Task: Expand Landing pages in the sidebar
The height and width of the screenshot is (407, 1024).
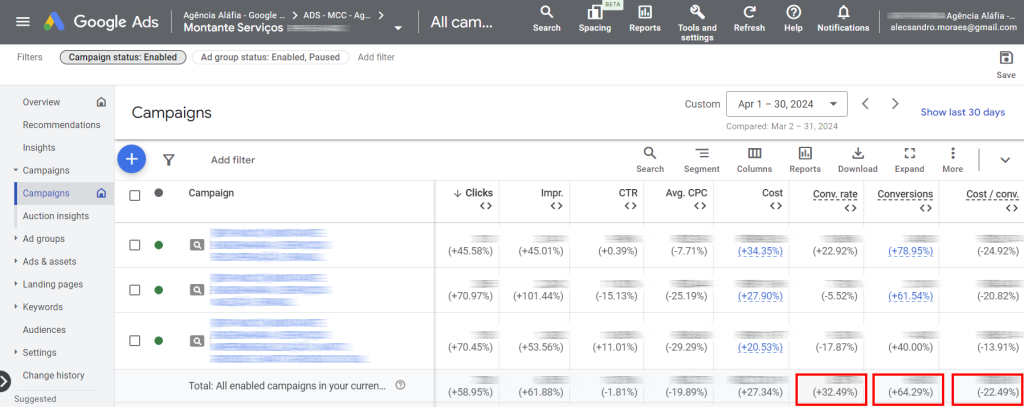Action: [16, 284]
